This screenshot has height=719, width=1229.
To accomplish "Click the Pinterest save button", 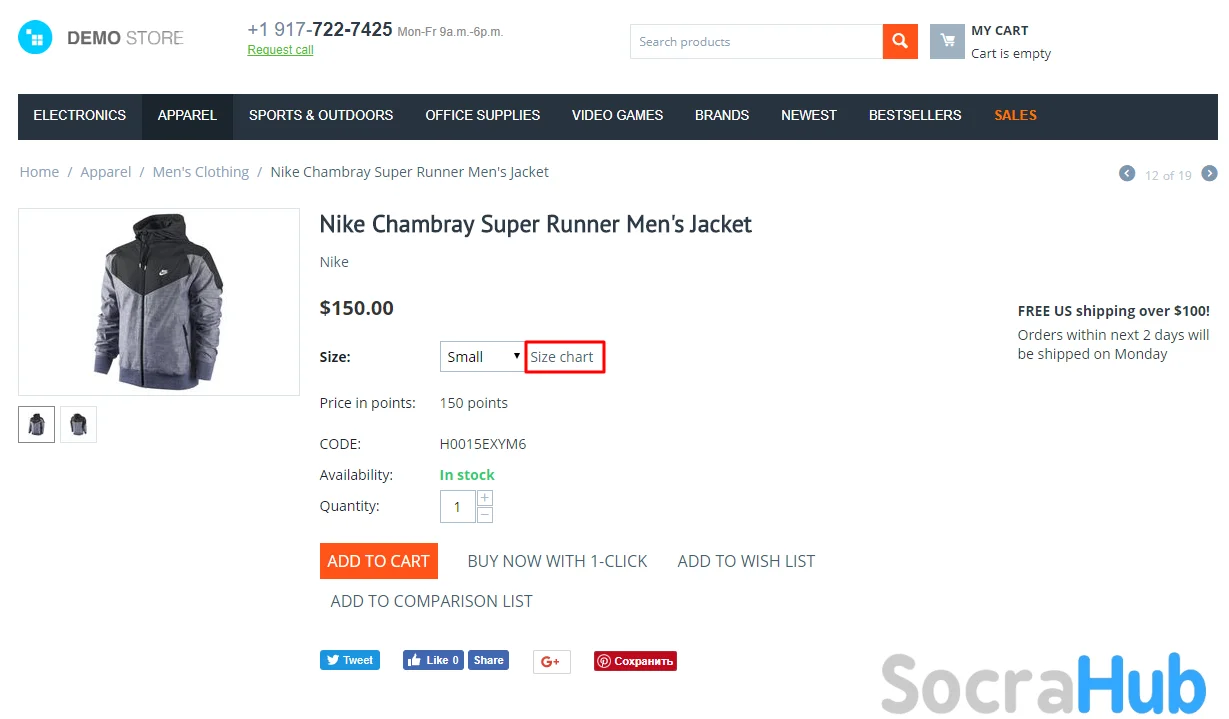I will pyautogui.click(x=635, y=661).
